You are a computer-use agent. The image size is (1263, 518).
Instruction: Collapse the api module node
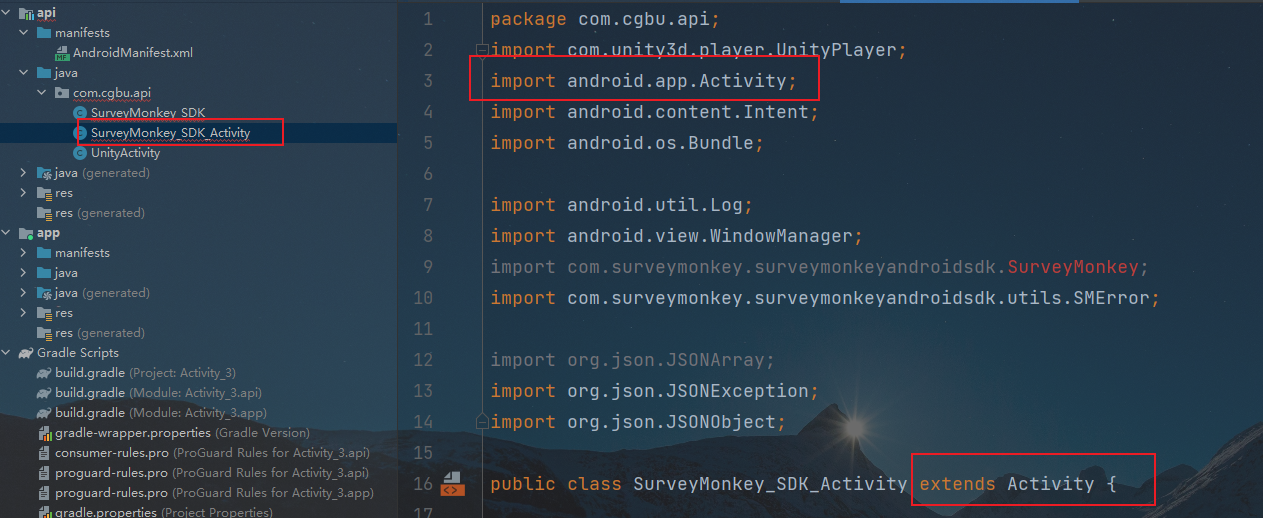point(7,13)
